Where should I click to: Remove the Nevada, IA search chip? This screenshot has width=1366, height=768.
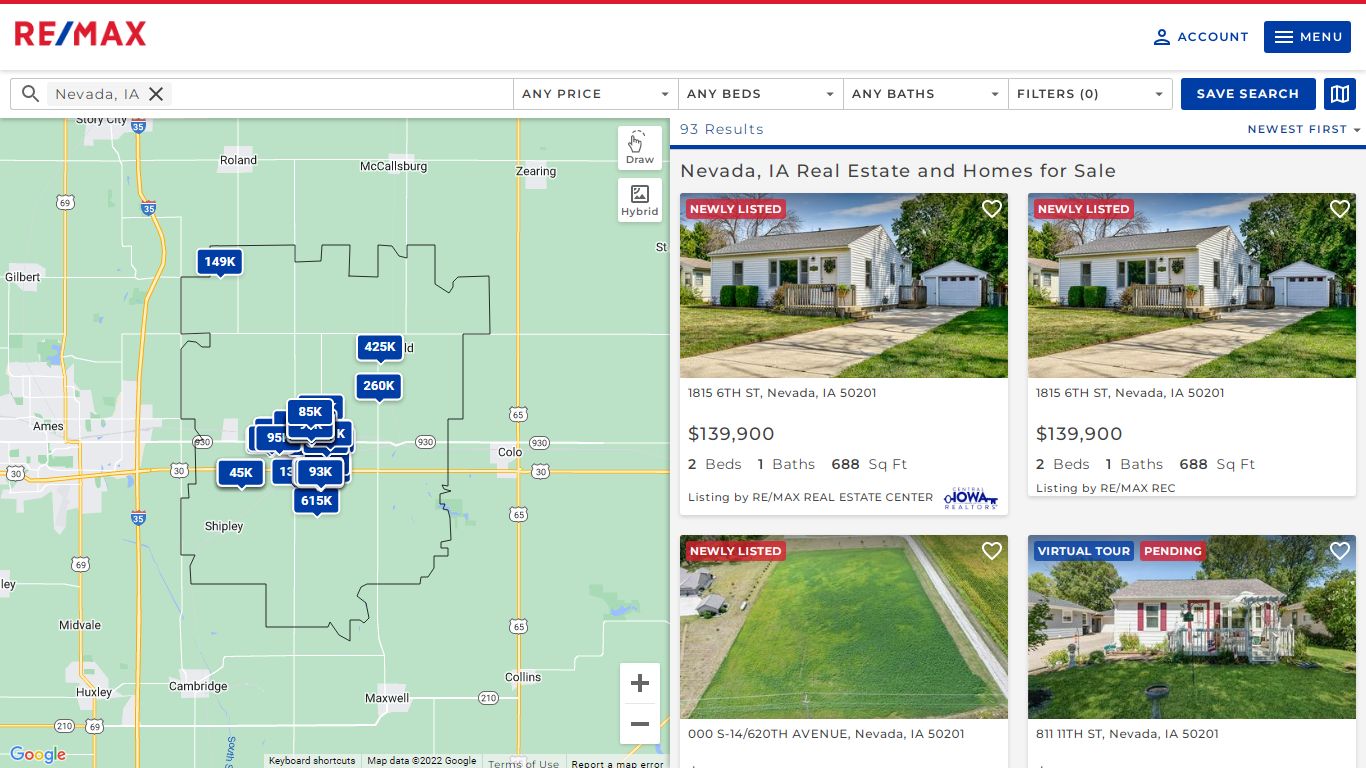[x=156, y=94]
